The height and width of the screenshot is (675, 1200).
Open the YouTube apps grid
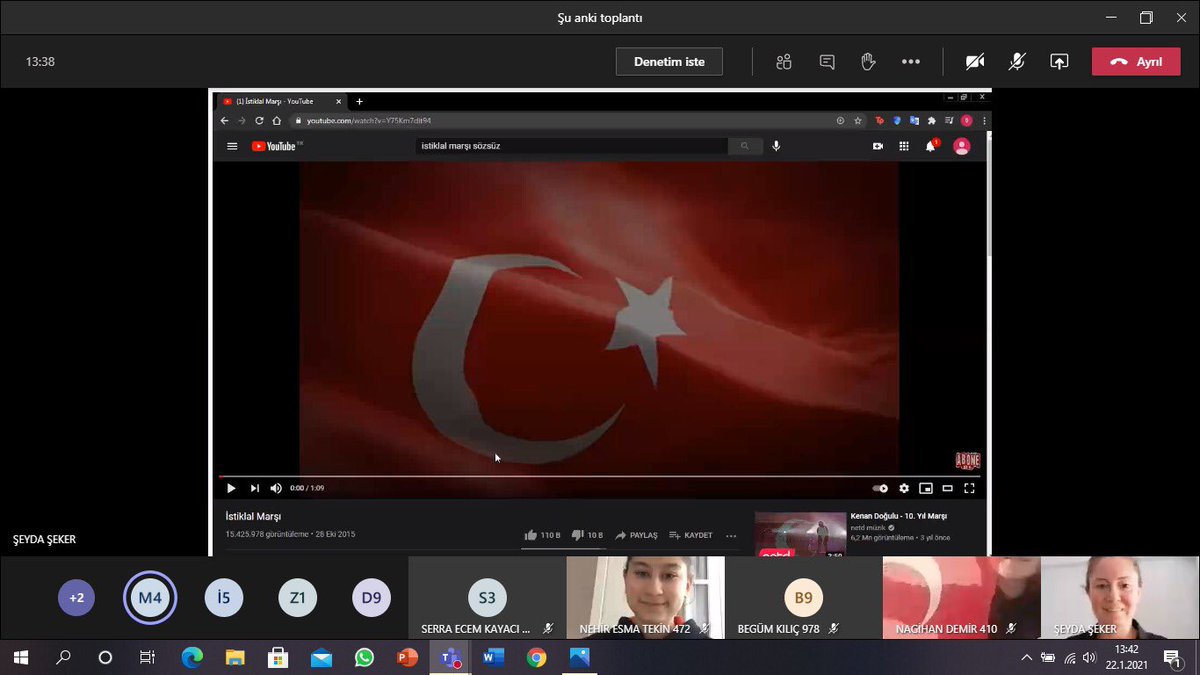tap(904, 146)
